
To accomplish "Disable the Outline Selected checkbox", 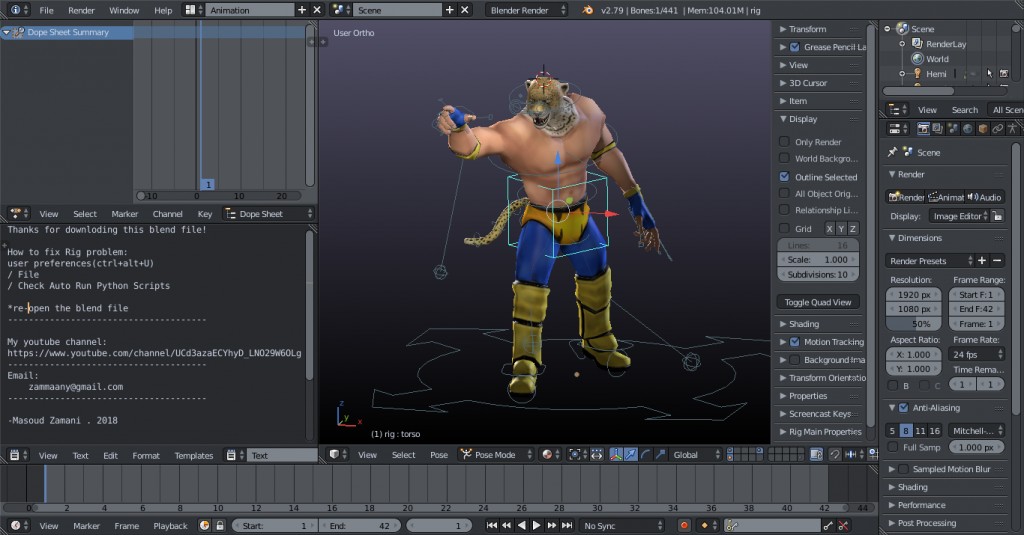I will pyautogui.click(x=784, y=176).
